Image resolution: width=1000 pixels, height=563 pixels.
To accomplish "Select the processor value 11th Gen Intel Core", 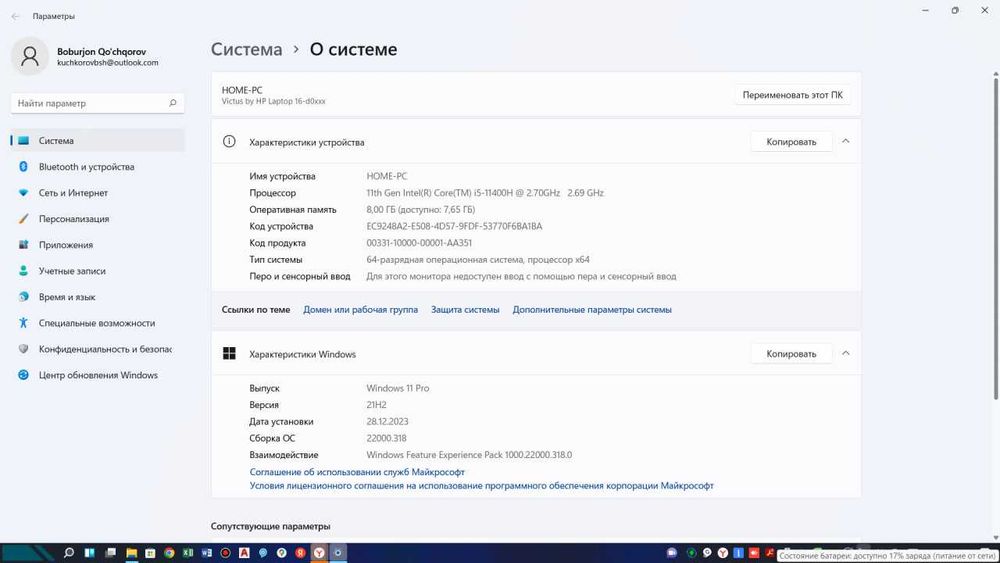I will click(x=485, y=193).
